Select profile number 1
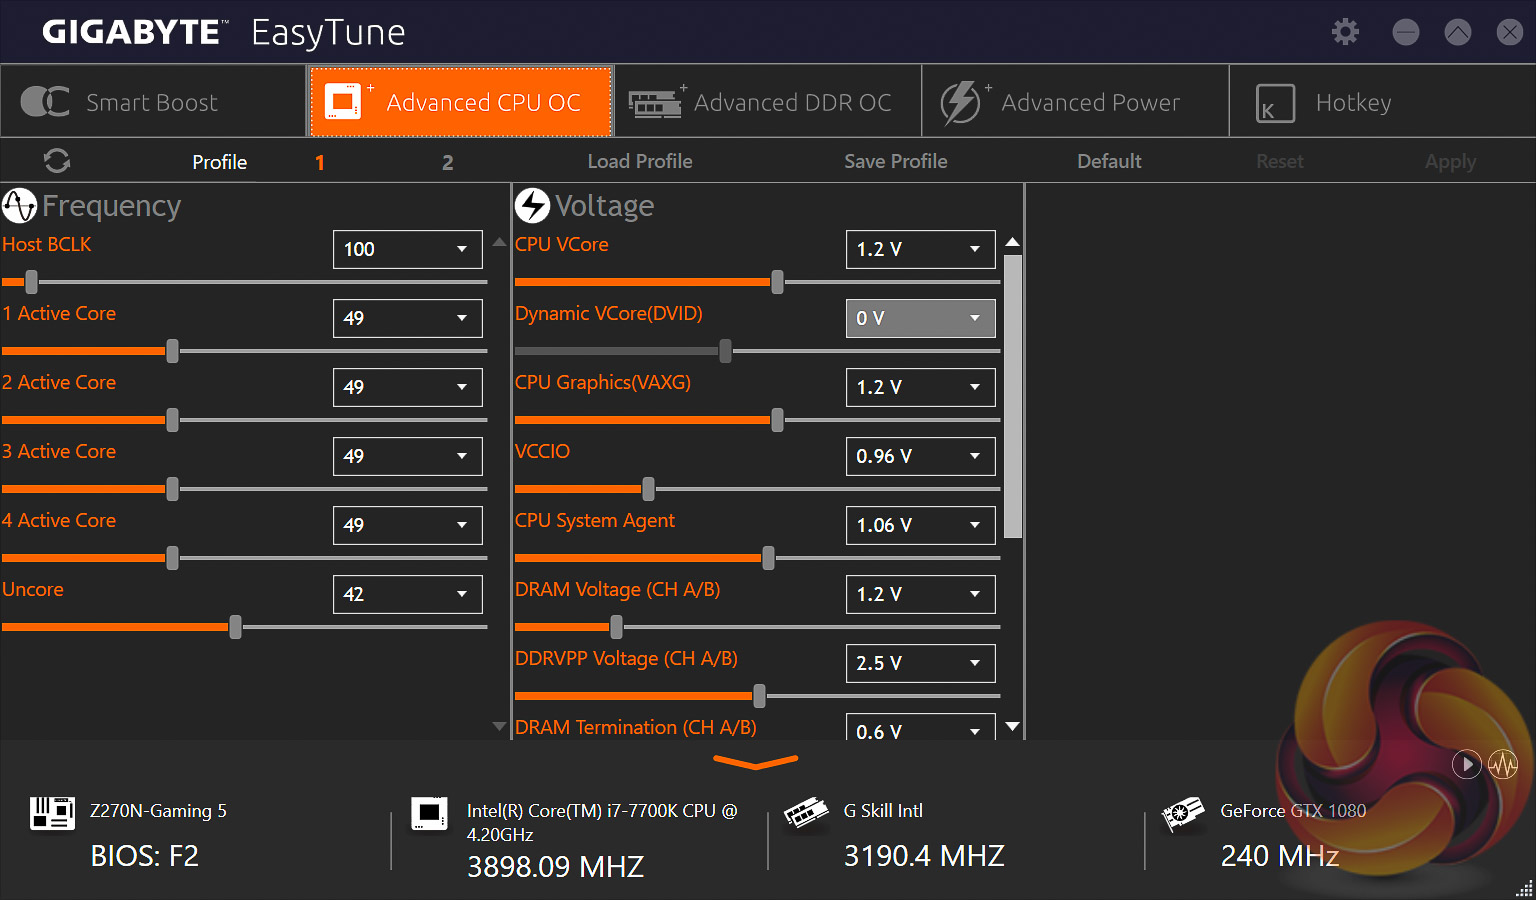The image size is (1536, 900). click(x=320, y=162)
